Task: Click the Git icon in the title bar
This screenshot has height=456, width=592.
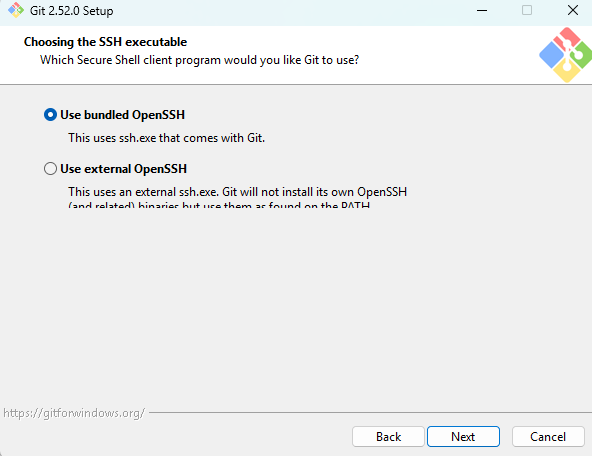Action: pyautogui.click(x=15, y=10)
